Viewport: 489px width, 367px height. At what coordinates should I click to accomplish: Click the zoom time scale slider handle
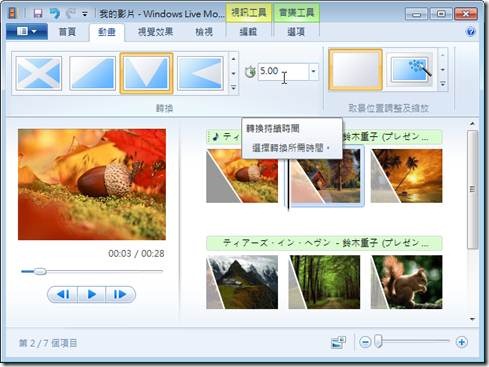[x=378, y=342]
